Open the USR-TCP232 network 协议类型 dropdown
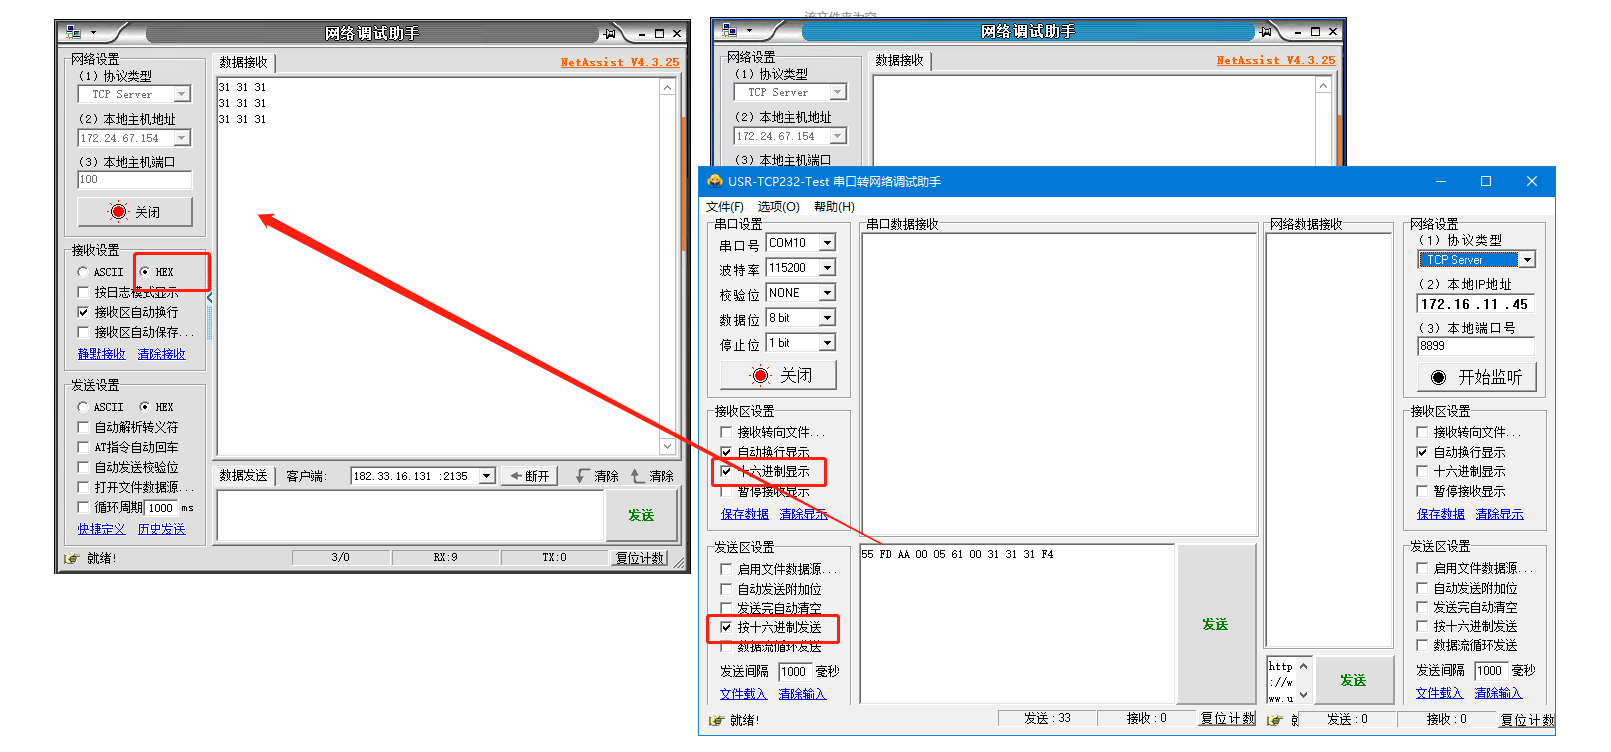1611x752 pixels. pos(1527,260)
